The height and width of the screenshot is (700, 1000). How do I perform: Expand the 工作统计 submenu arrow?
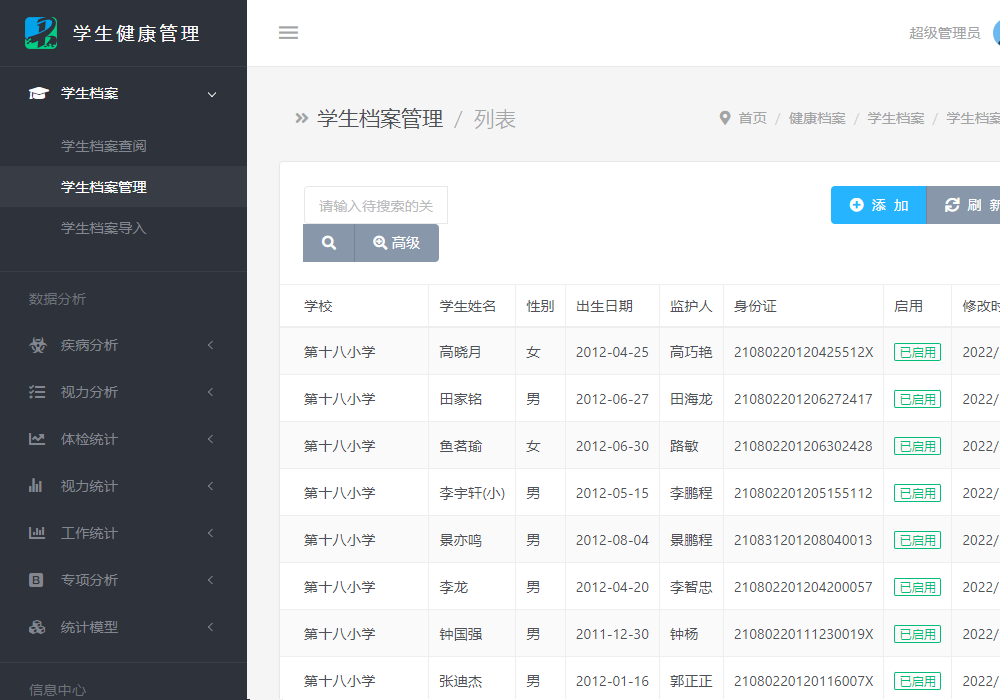coord(211,534)
